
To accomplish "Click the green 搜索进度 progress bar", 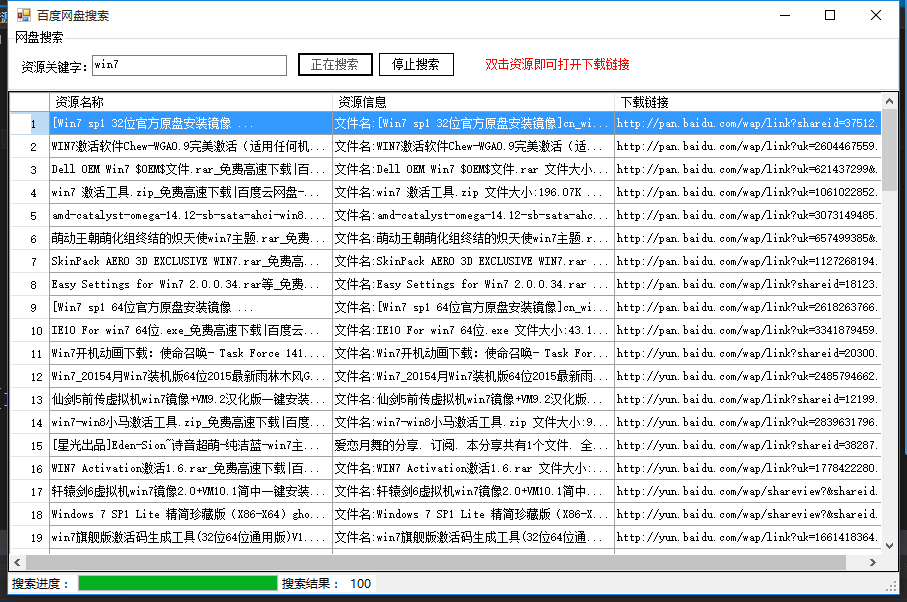I will point(178,583).
